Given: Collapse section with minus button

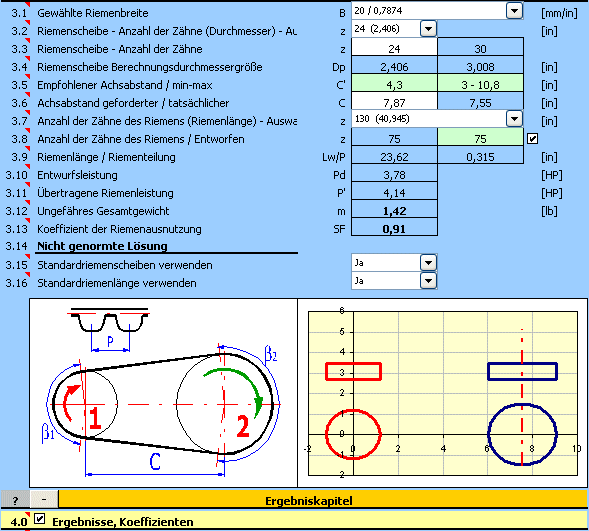Looking at the screenshot, I should pos(44,500).
